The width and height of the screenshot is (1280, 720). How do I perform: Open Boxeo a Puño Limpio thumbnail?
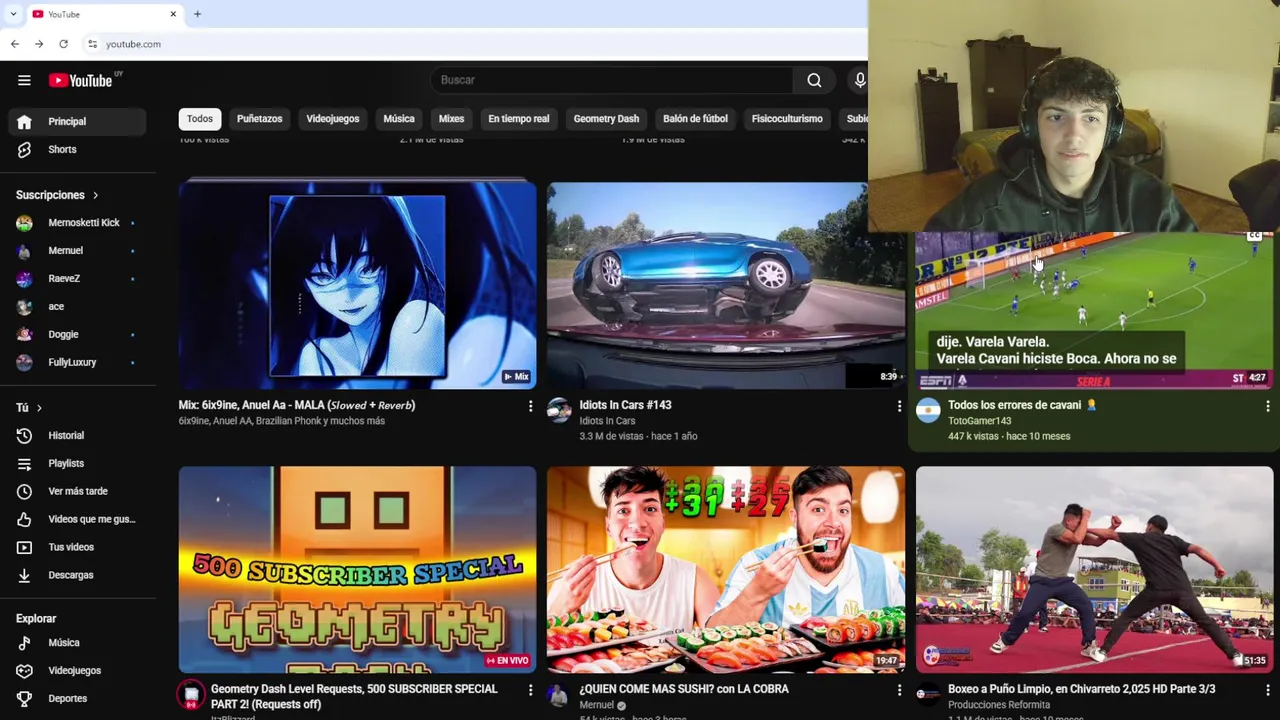tap(1094, 570)
